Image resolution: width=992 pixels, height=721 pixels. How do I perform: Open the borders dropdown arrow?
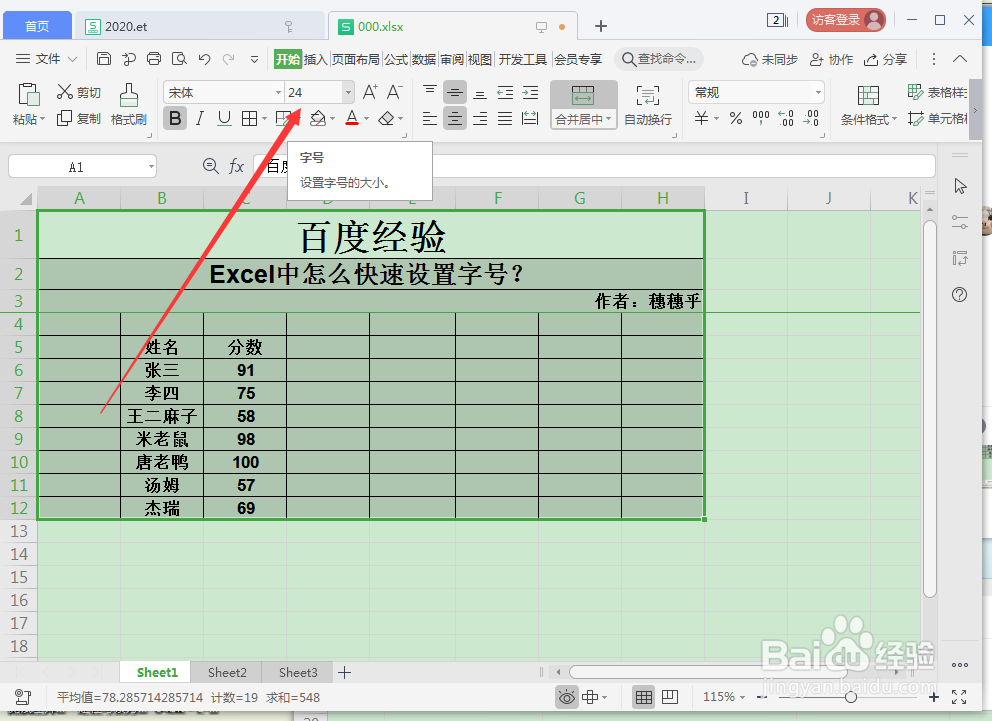click(264, 118)
